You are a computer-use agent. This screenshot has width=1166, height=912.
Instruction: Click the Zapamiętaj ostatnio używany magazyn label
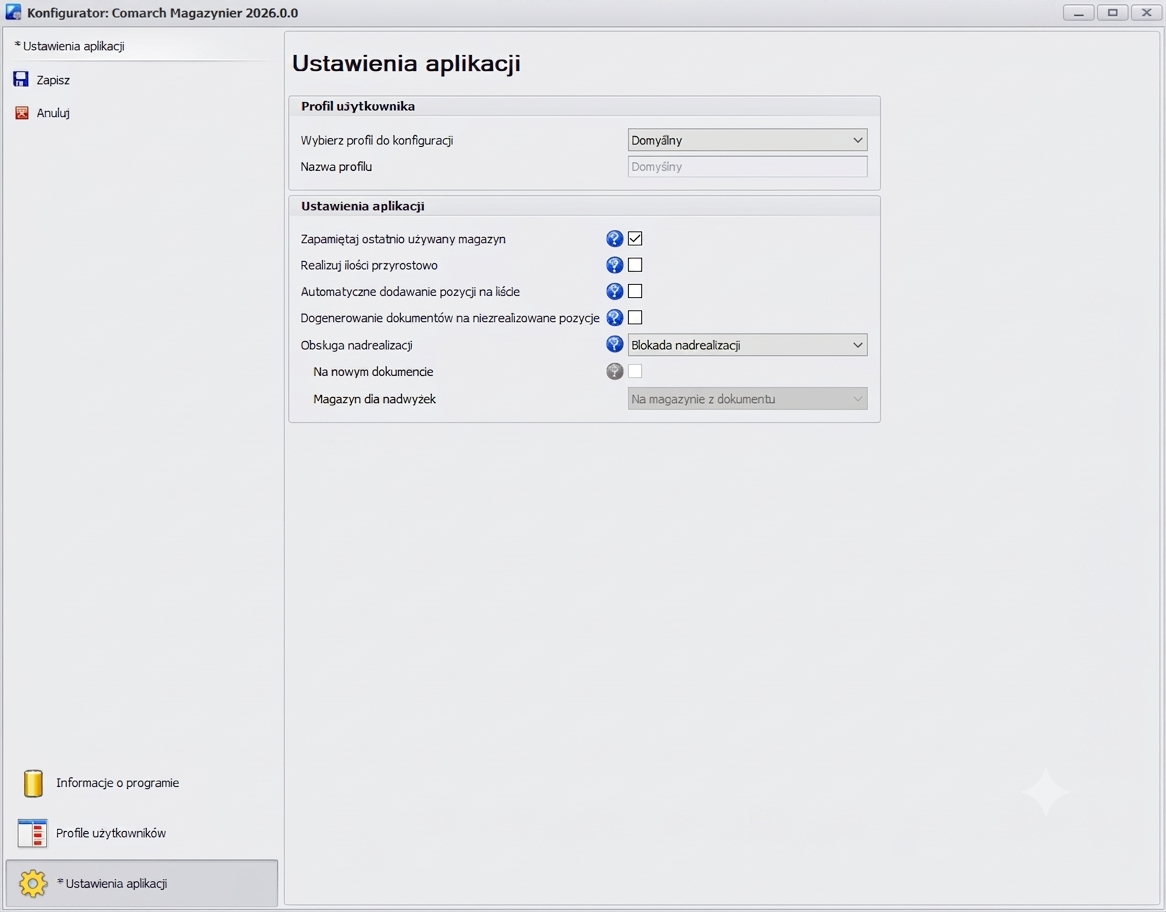coord(403,239)
